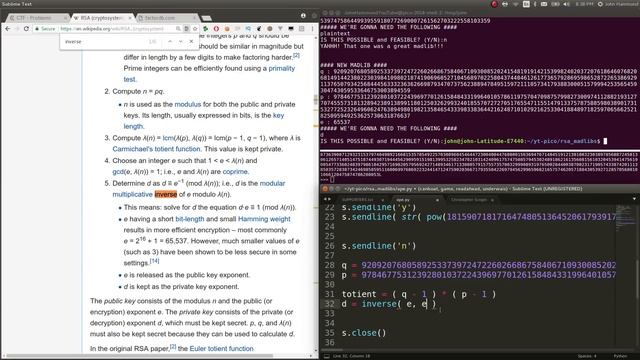Image resolution: width=640 pixels, height=360 pixels.
Task: Follow the 'bit-length' link
Action: click(x=189, y=219)
